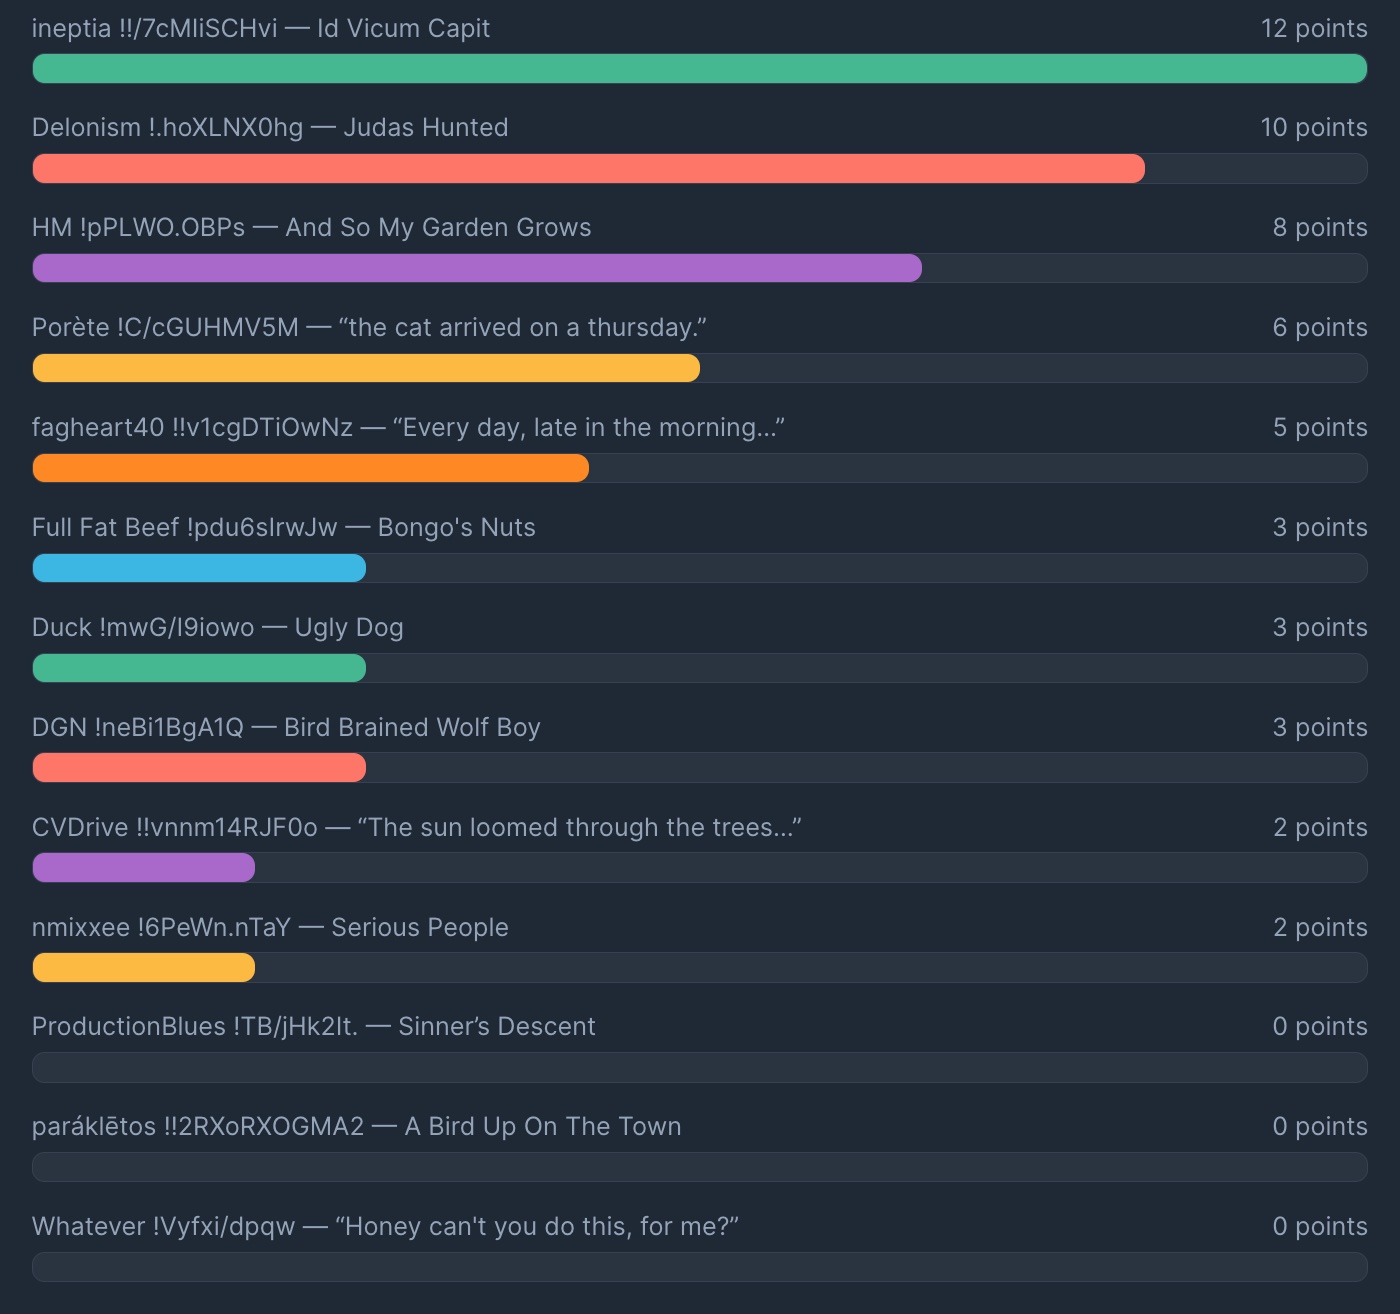Click the entry "paráklētos — A Bird Up On The Town"
The image size is (1400, 1314).
point(357,1127)
